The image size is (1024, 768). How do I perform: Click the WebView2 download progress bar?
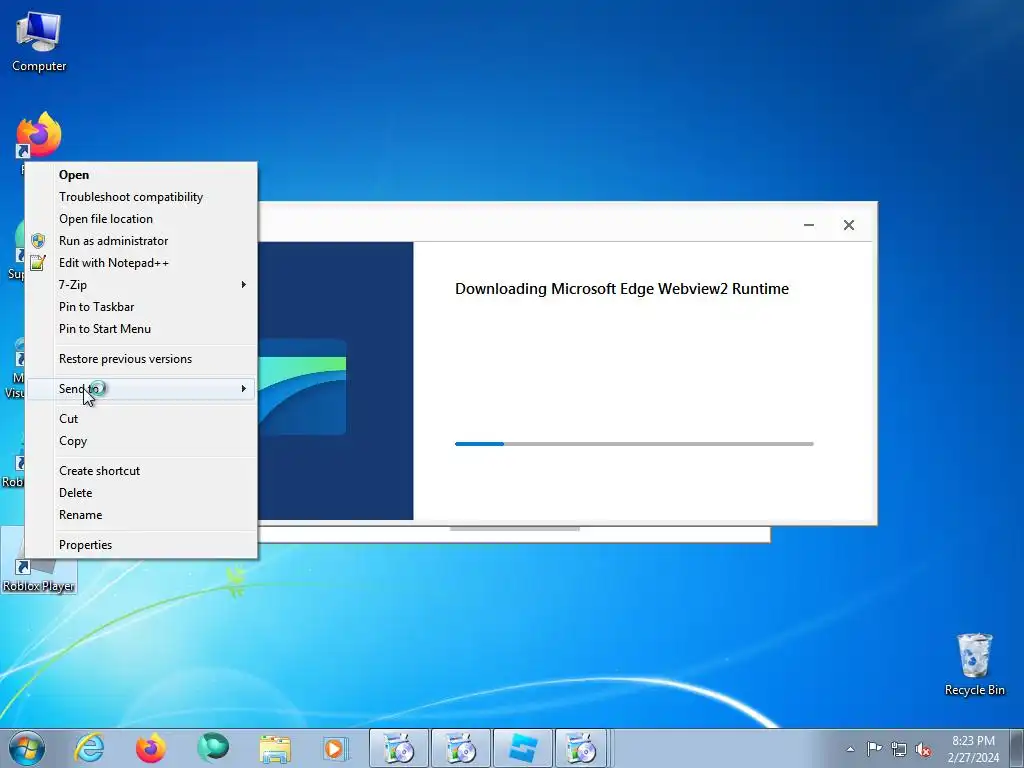pyautogui.click(x=634, y=444)
